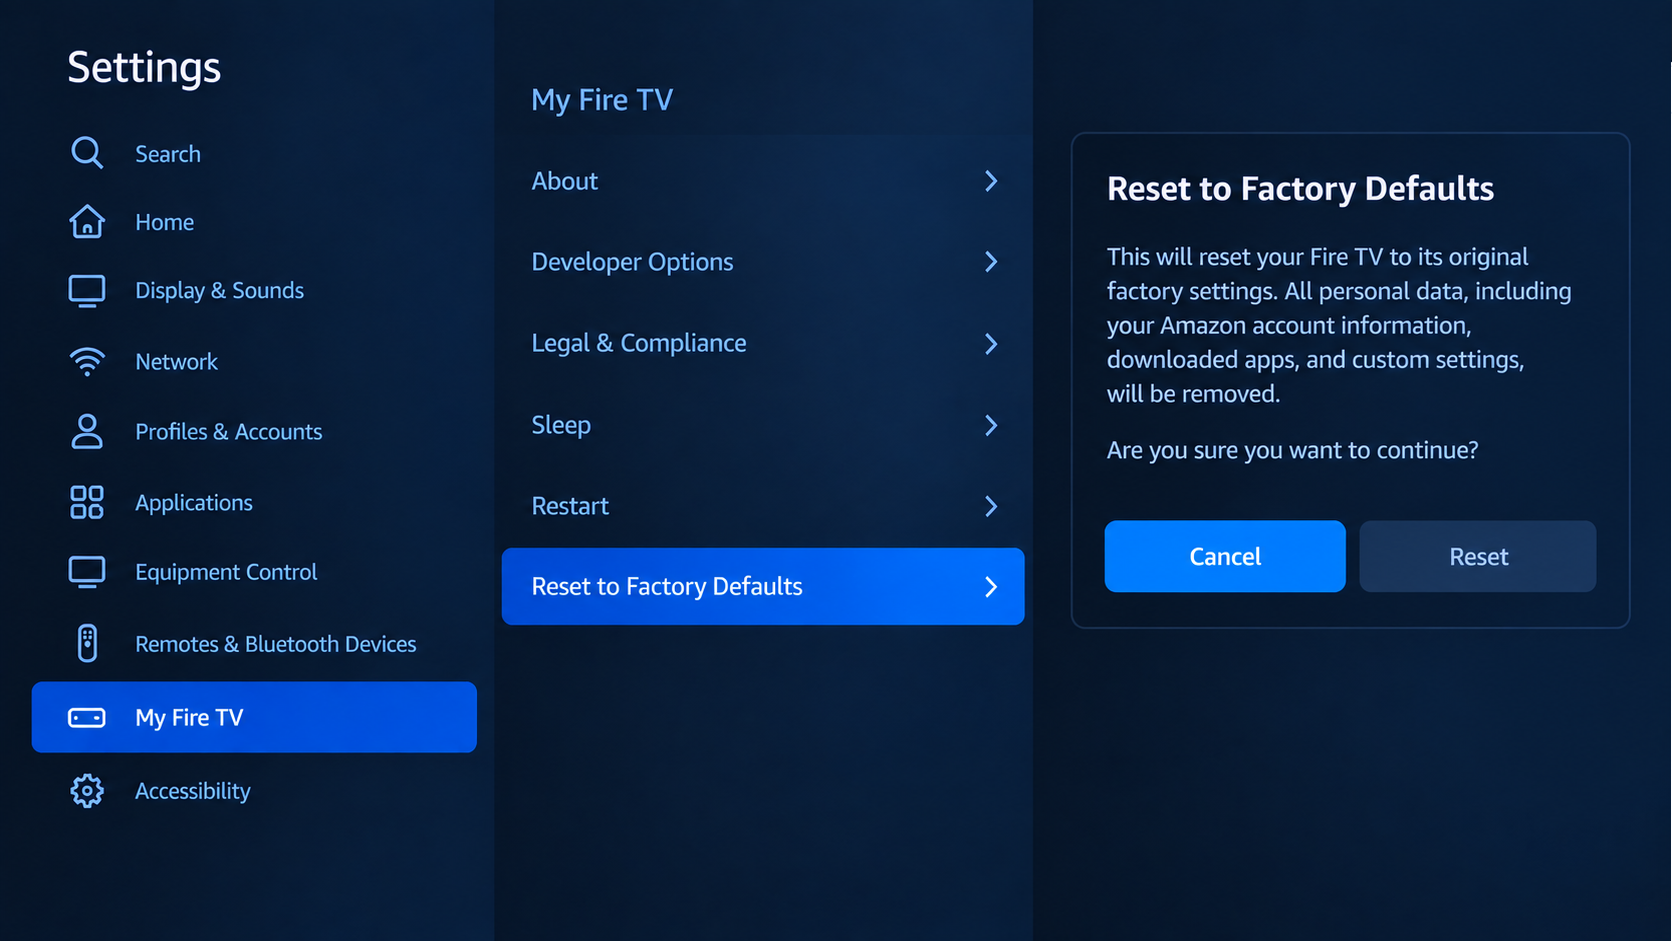1672x941 pixels.
Task: Click the Search magnifier icon
Action: [x=87, y=153]
